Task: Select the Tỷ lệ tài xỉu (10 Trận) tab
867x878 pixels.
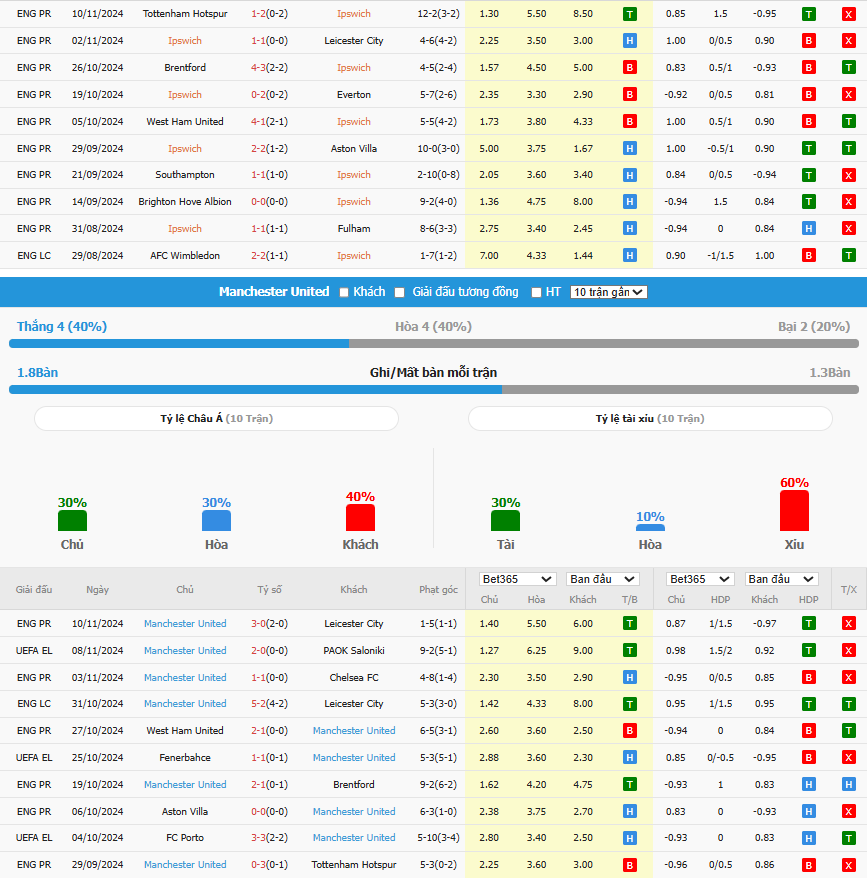Action: [650, 418]
